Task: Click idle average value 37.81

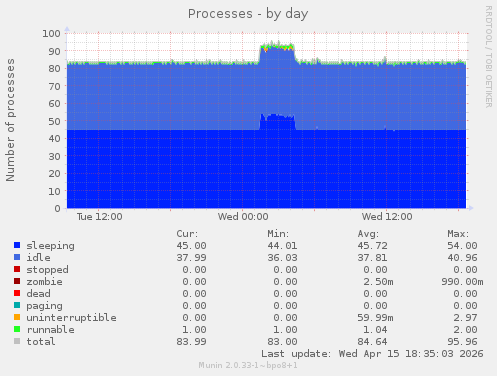Action: 373,258
